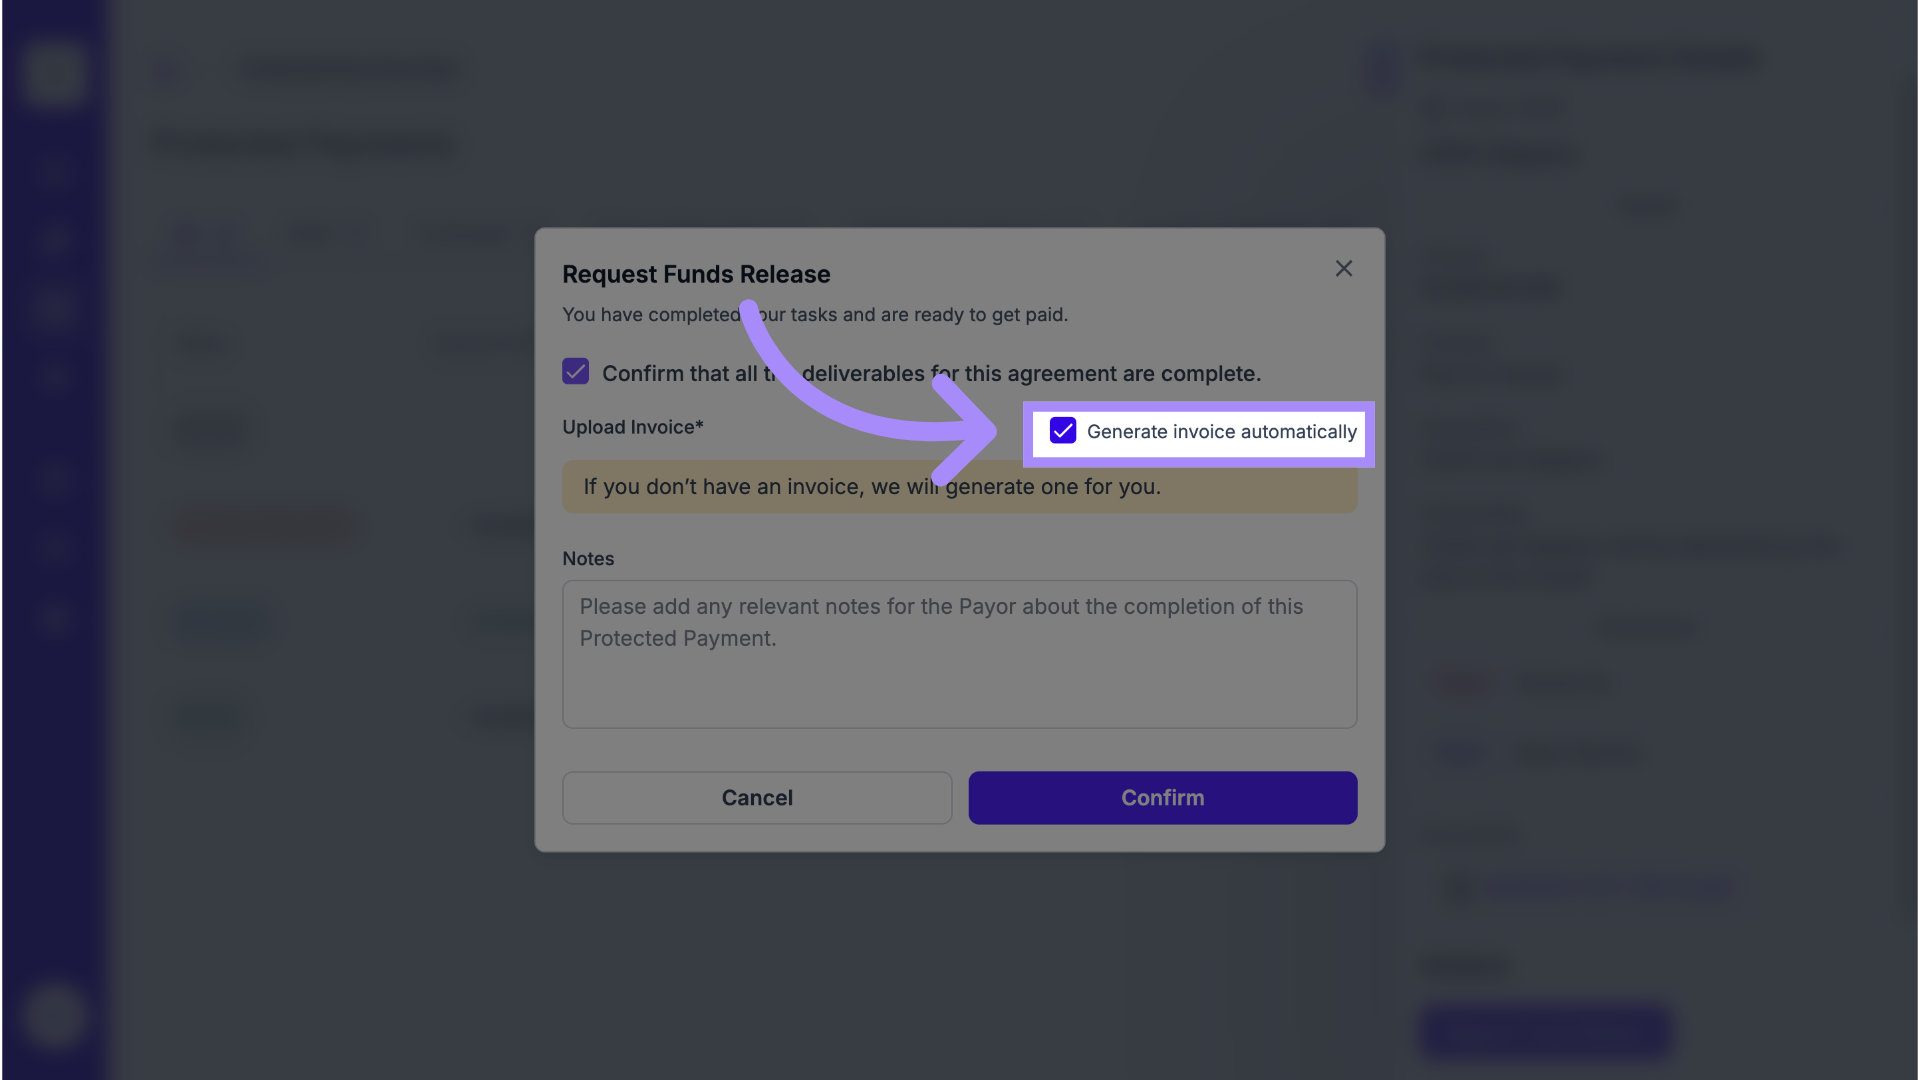Viewport: 1920px width, 1080px height.
Task: Click the 'Generate invoice automatically' label text
Action: pyautogui.click(x=1221, y=432)
